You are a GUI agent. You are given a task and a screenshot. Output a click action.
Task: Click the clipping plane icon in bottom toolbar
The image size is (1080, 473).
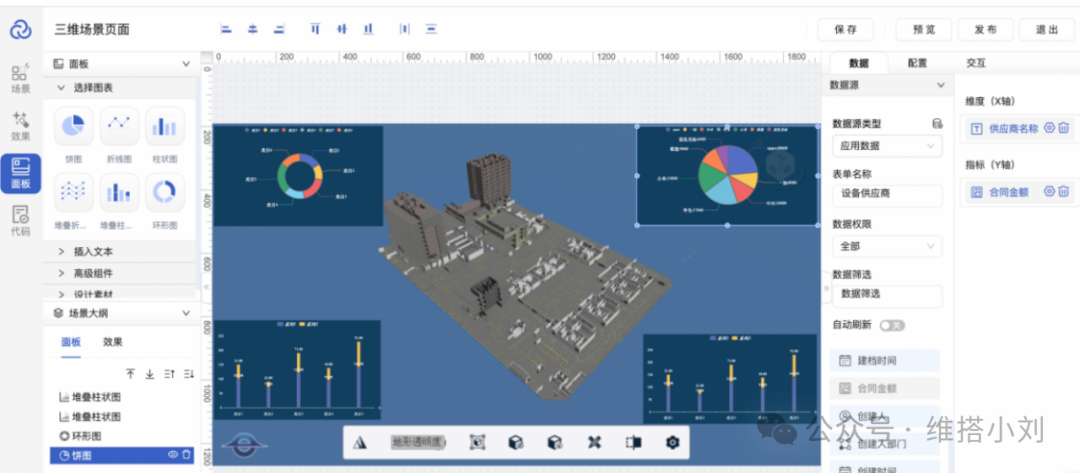pyautogui.click(x=633, y=443)
